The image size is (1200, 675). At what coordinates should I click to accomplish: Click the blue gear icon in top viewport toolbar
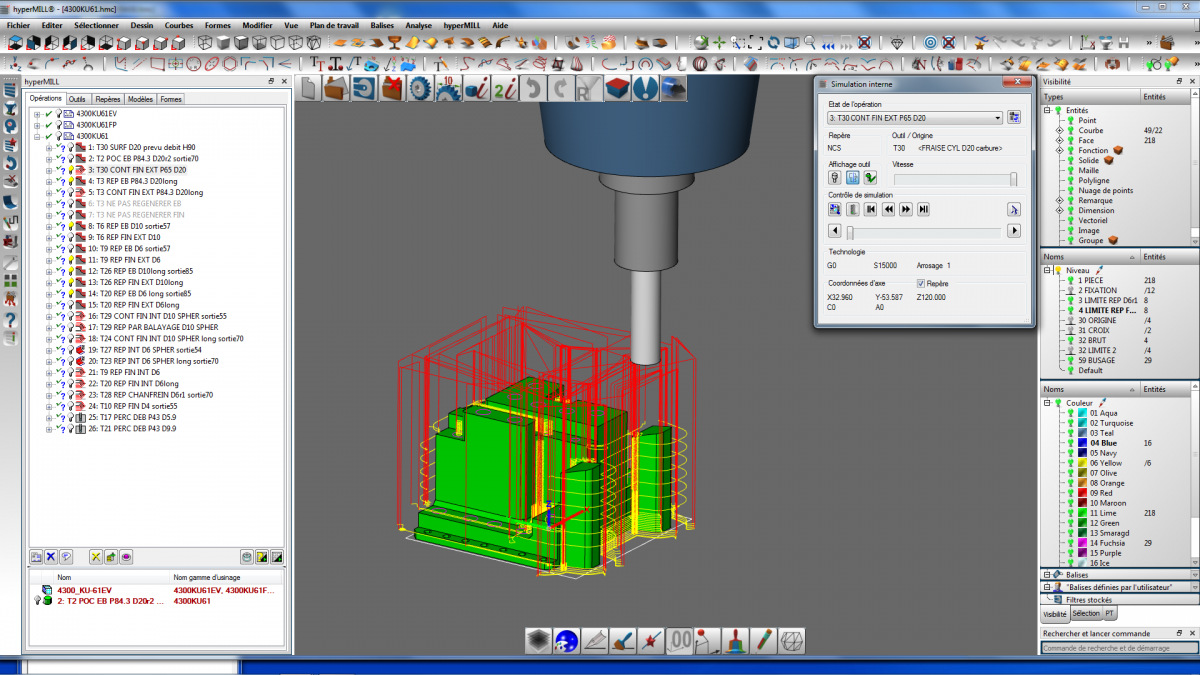click(x=420, y=88)
